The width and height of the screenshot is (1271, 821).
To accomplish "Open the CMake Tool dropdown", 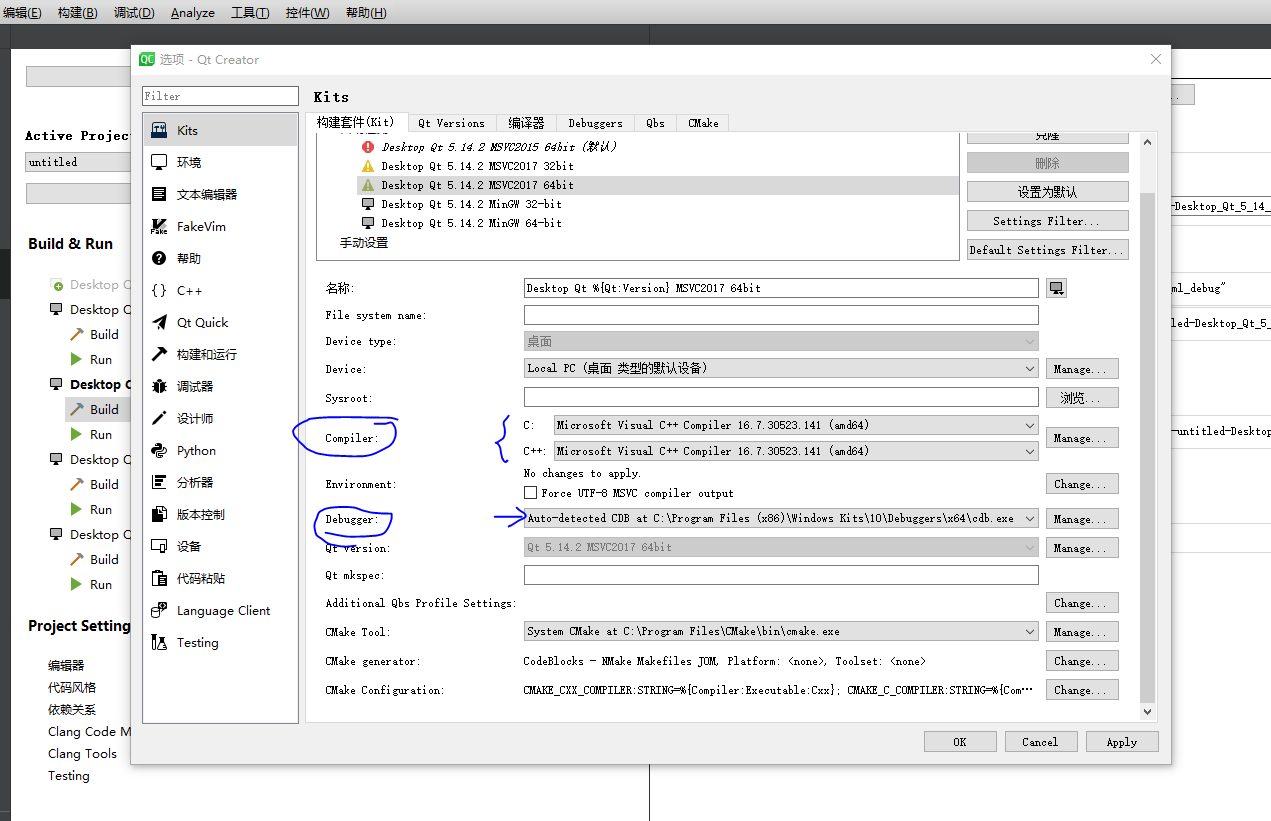I will 781,632.
